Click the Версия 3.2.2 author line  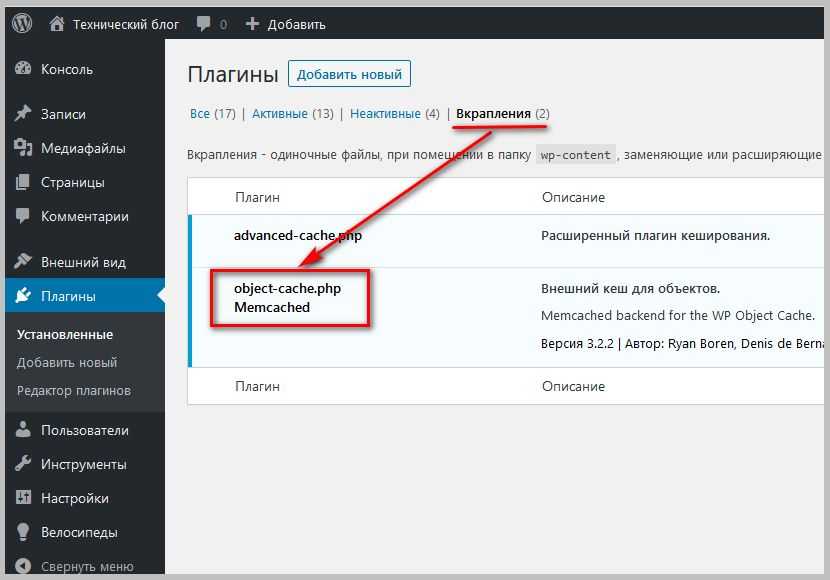pyautogui.click(x=682, y=343)
